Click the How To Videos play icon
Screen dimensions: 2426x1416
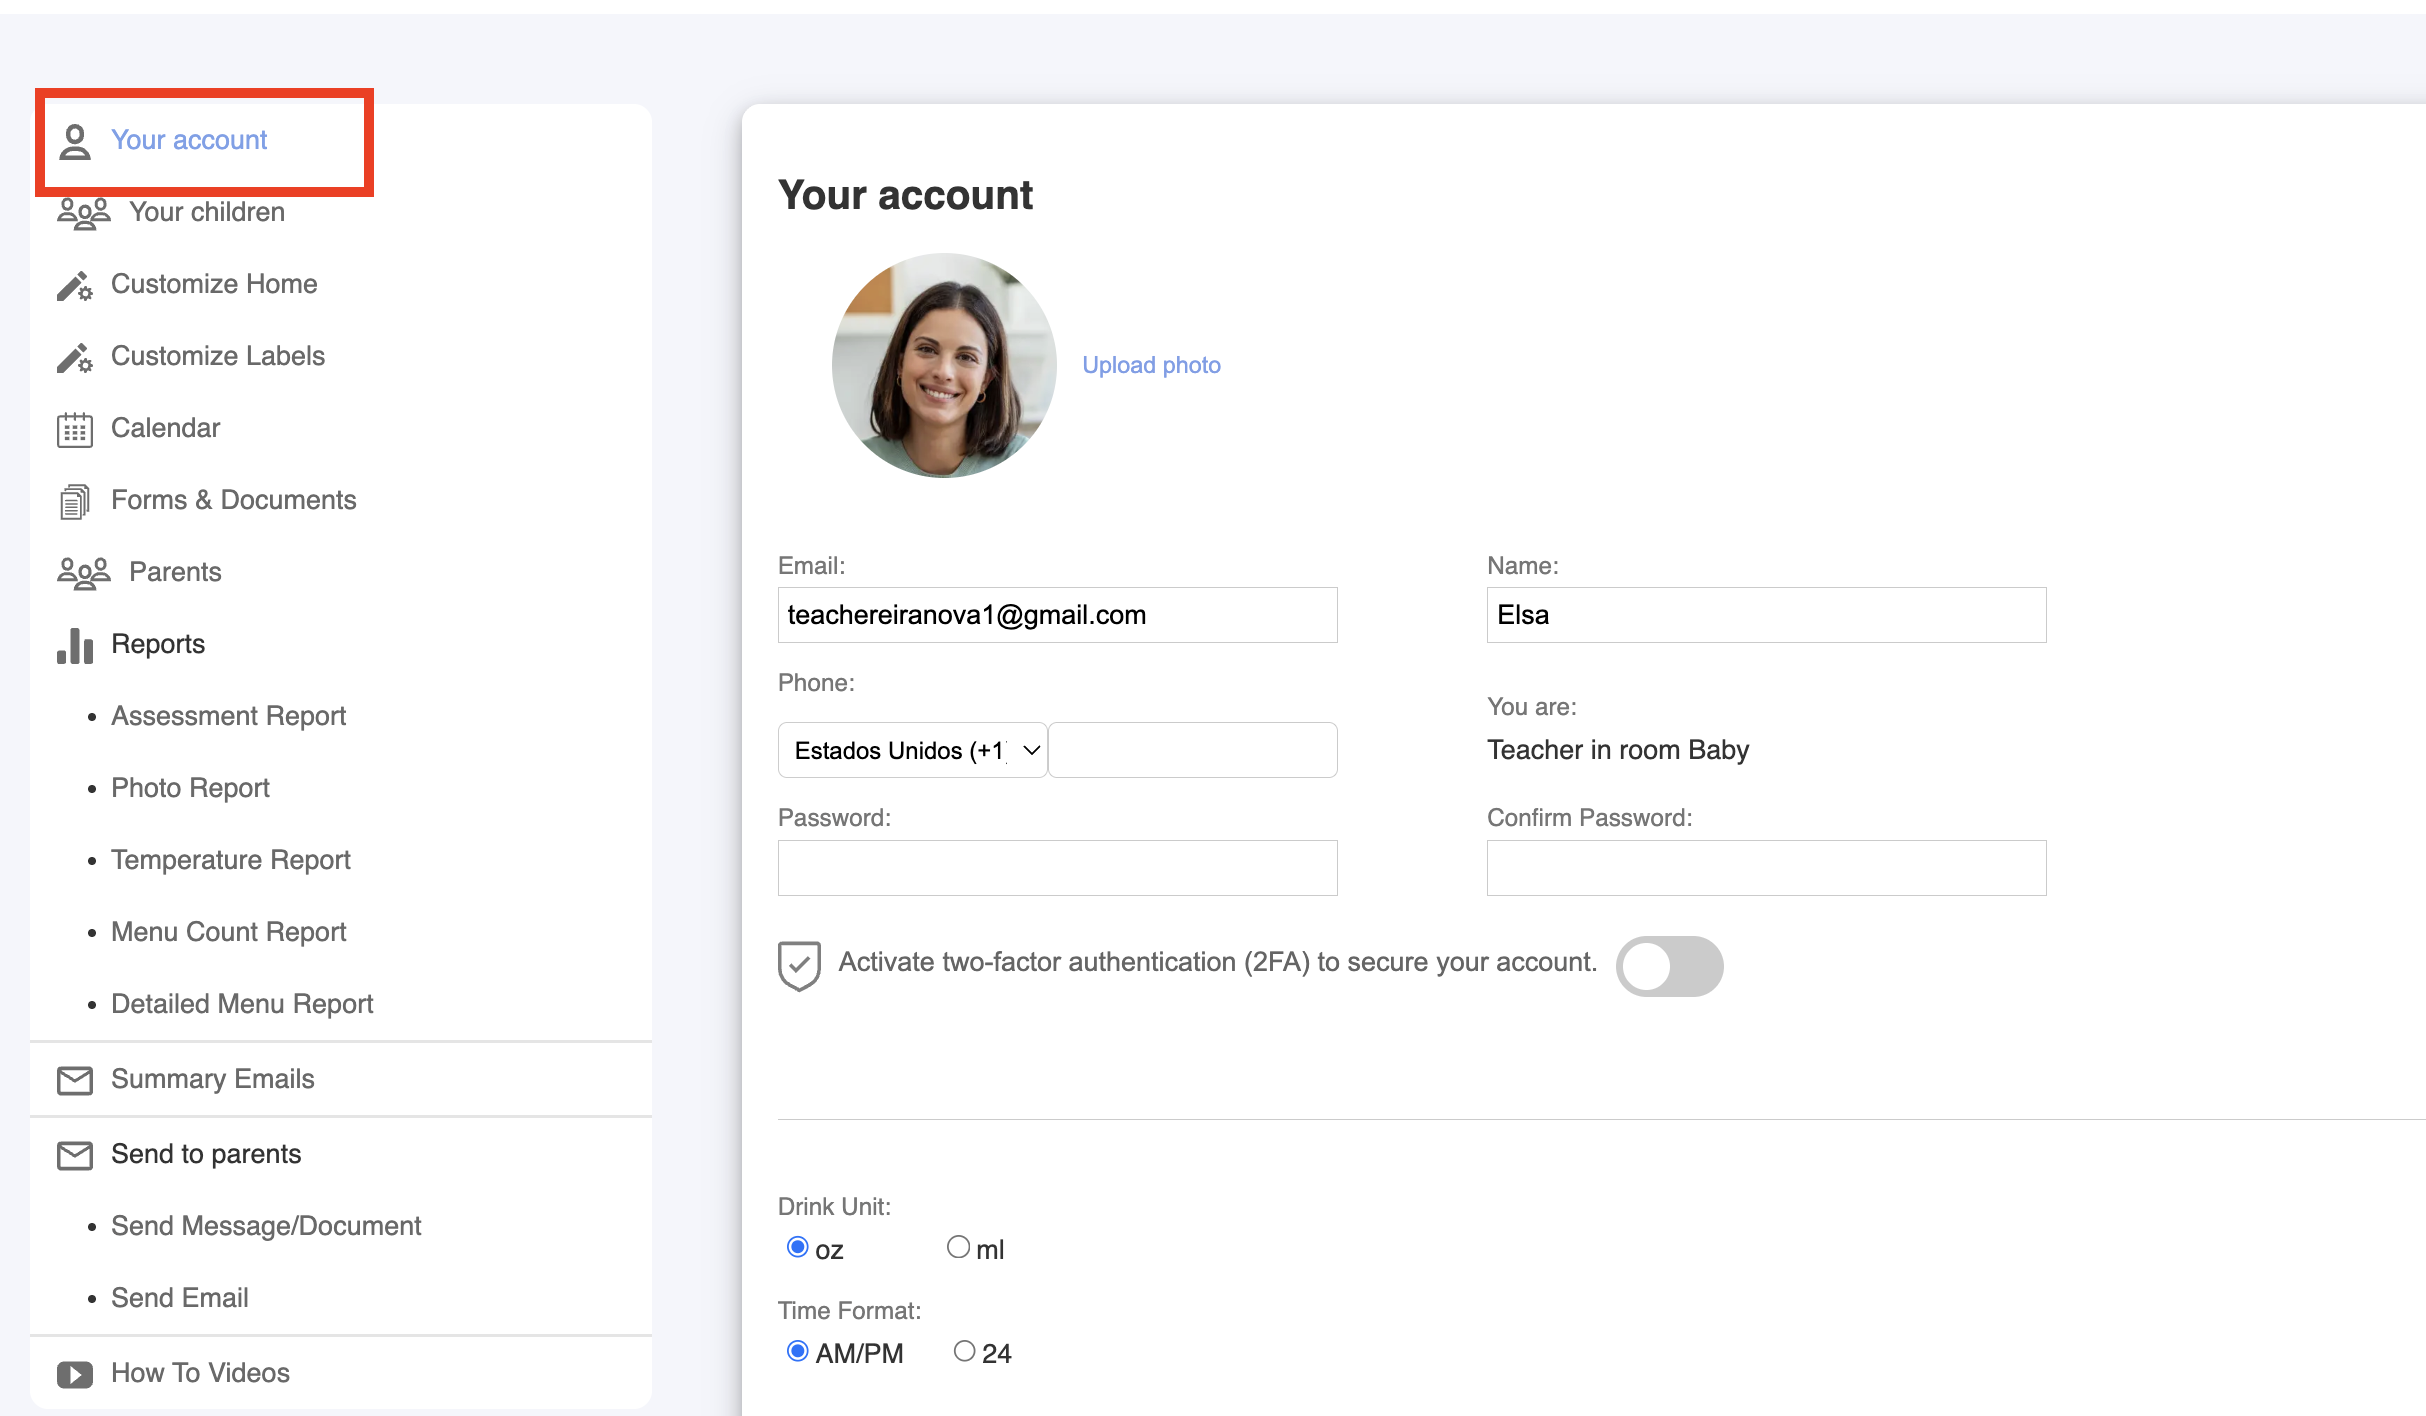(x=75, y=1374)
